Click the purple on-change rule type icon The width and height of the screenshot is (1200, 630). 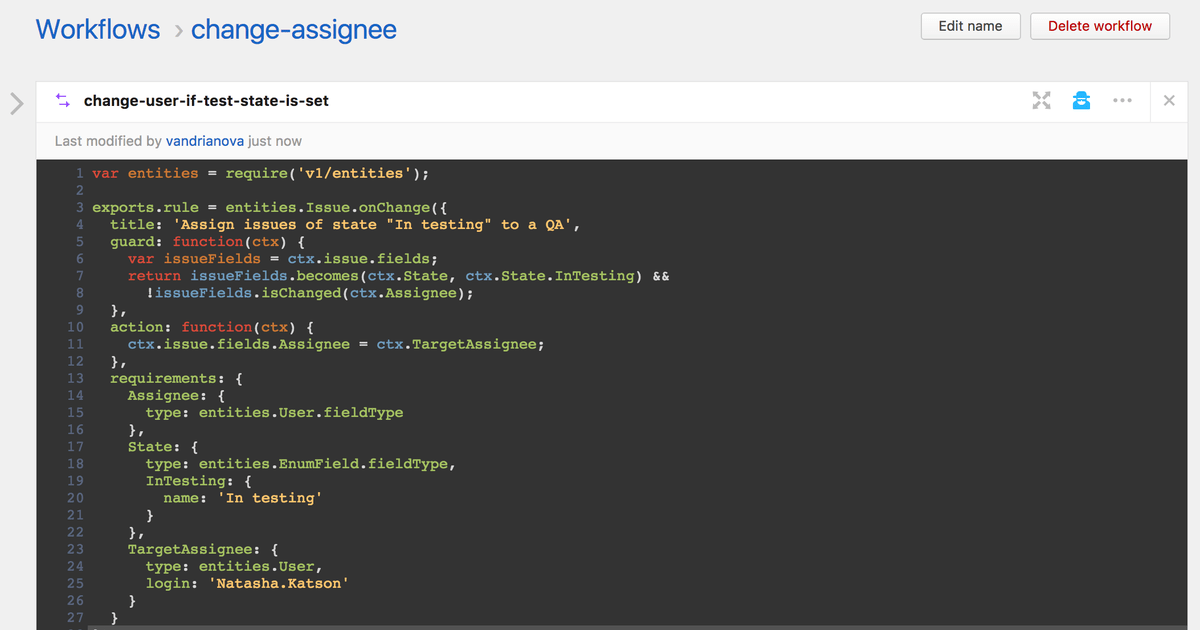63,101
